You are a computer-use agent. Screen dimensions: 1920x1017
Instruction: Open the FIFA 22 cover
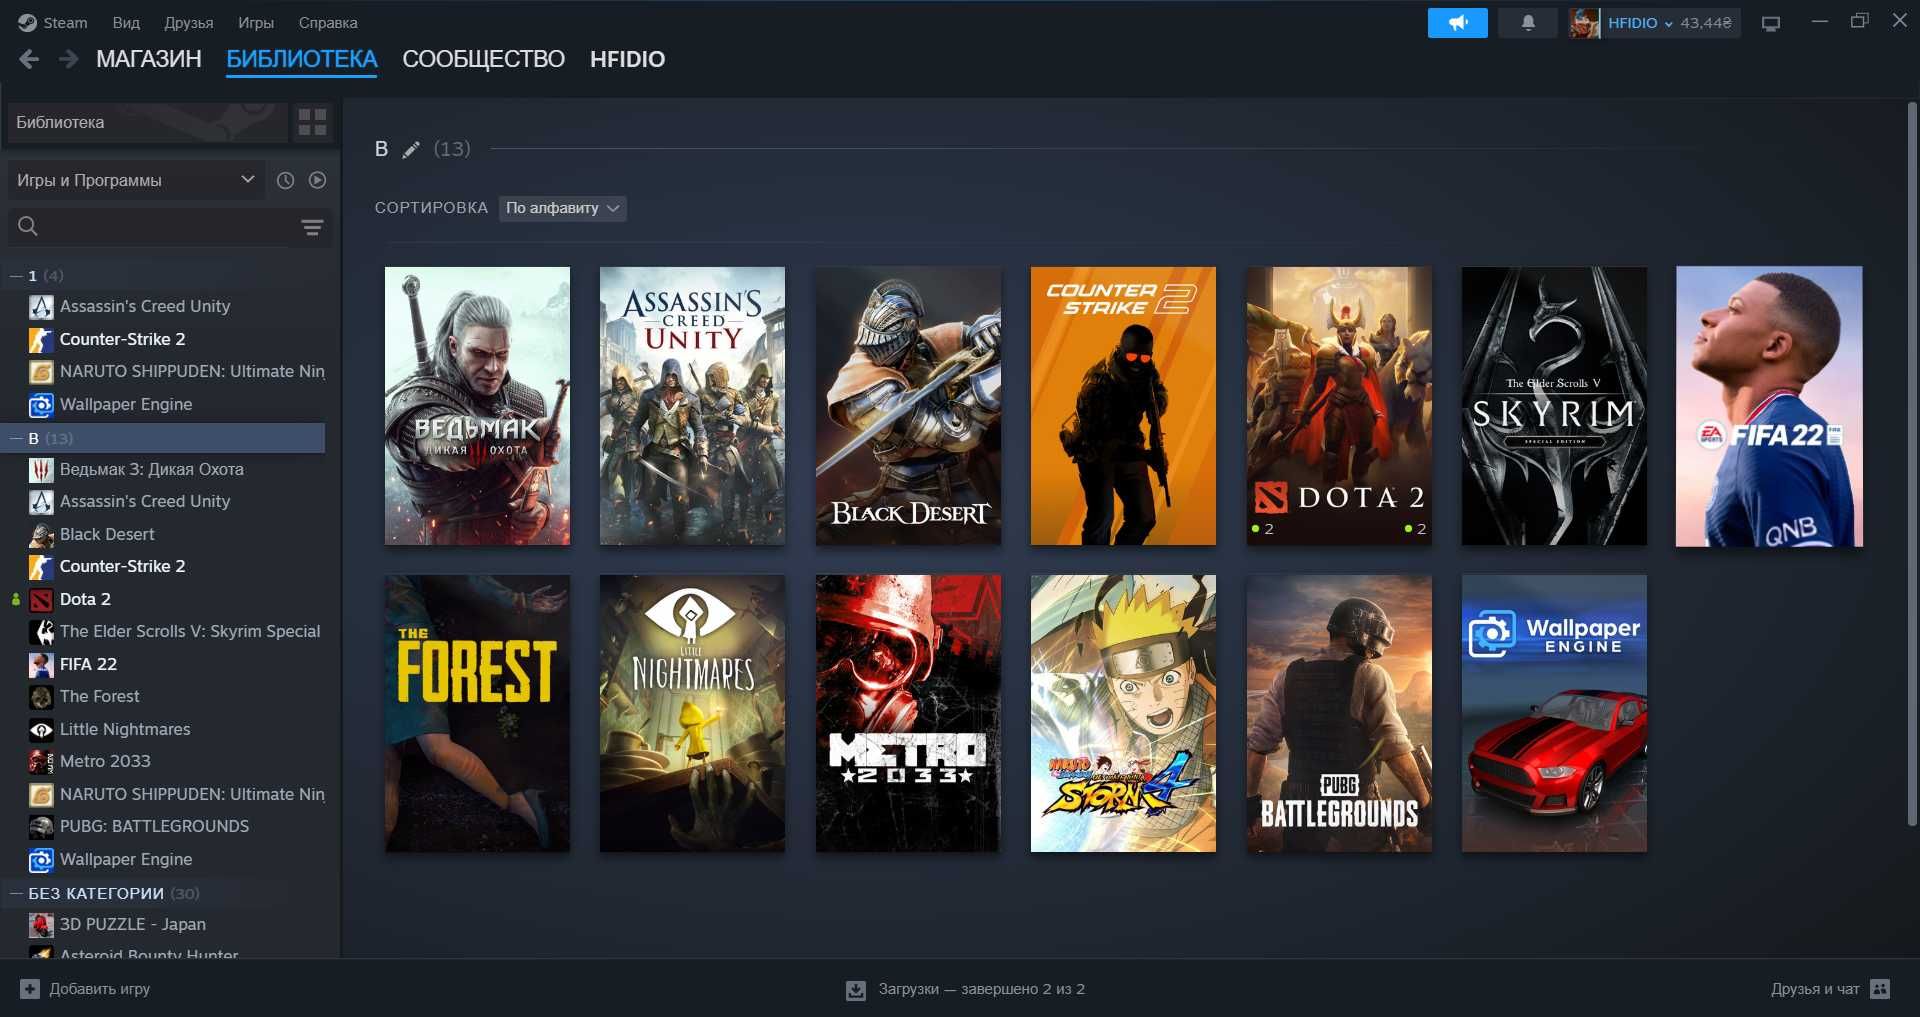point(1769,406)
